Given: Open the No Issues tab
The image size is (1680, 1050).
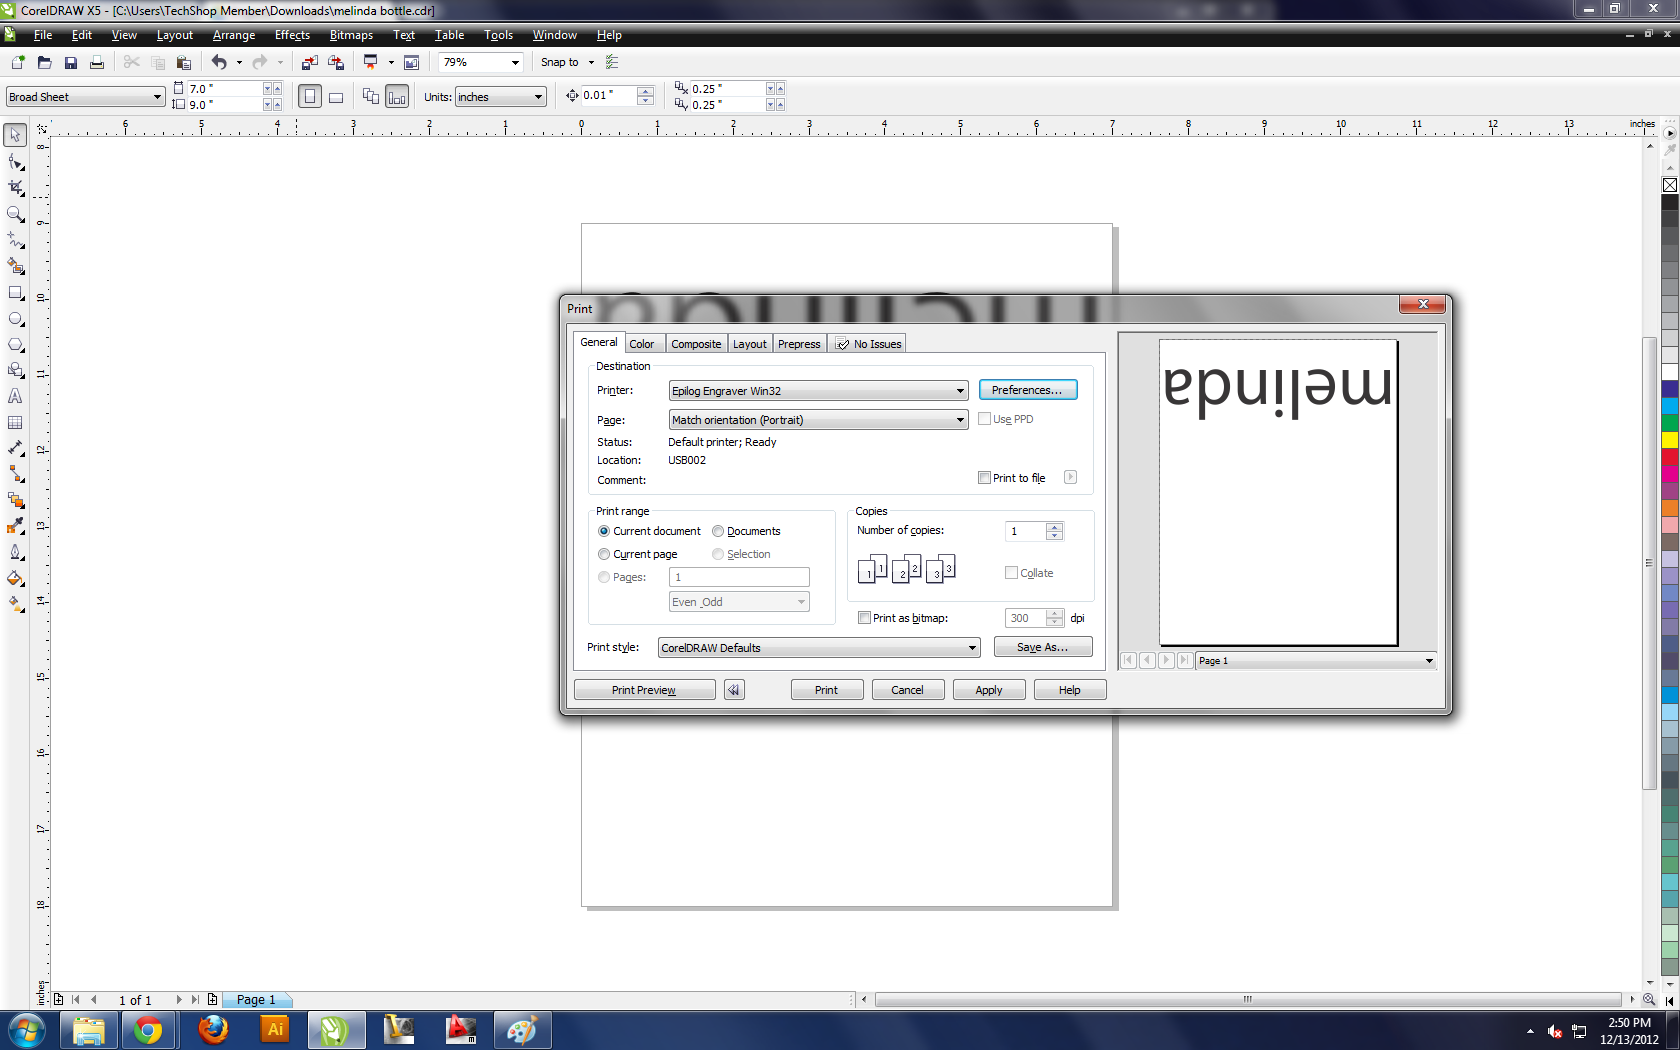Looking at the screenshot, I should tap(868, 344).
